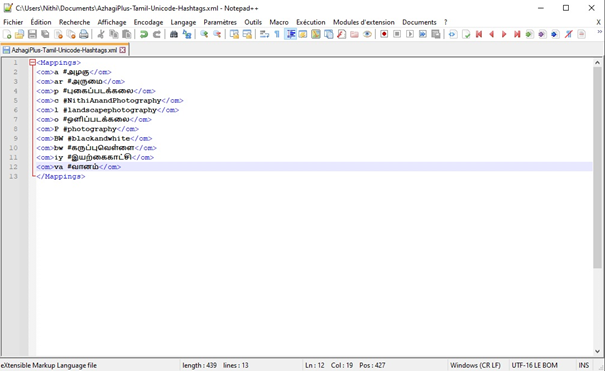Image resolution: width=605 pixels, height=371 pixels.
Task: Click the function list toolbar icon
Action: pyautogui.click(x=341, y=34)
